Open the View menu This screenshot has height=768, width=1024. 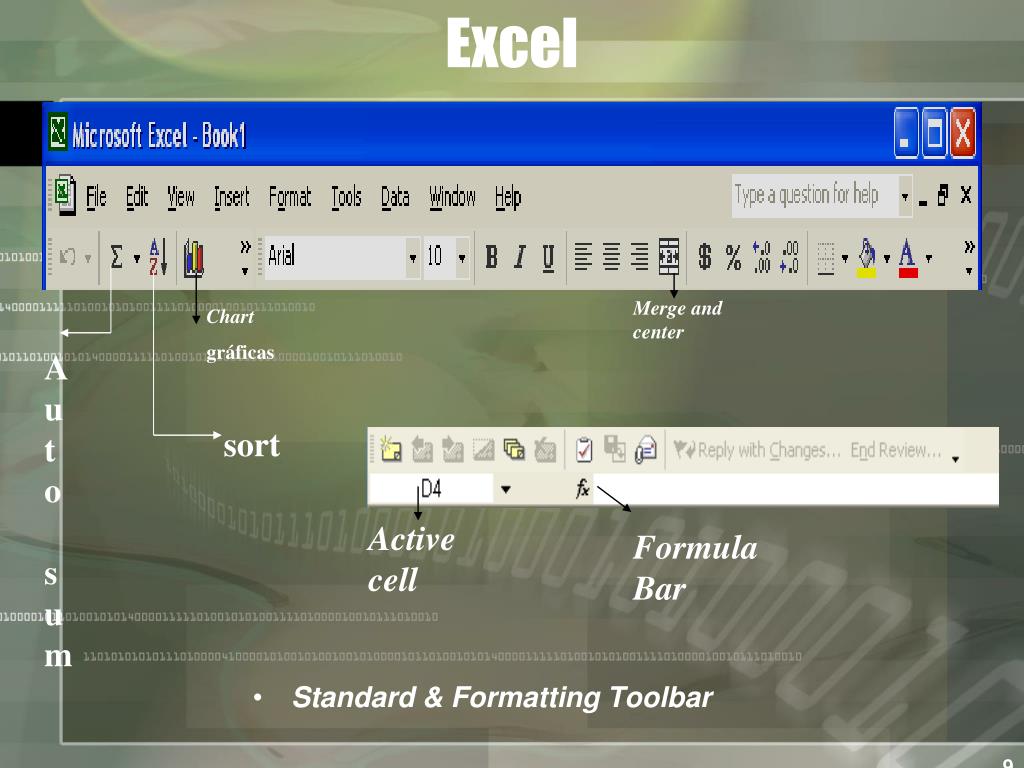181,196
